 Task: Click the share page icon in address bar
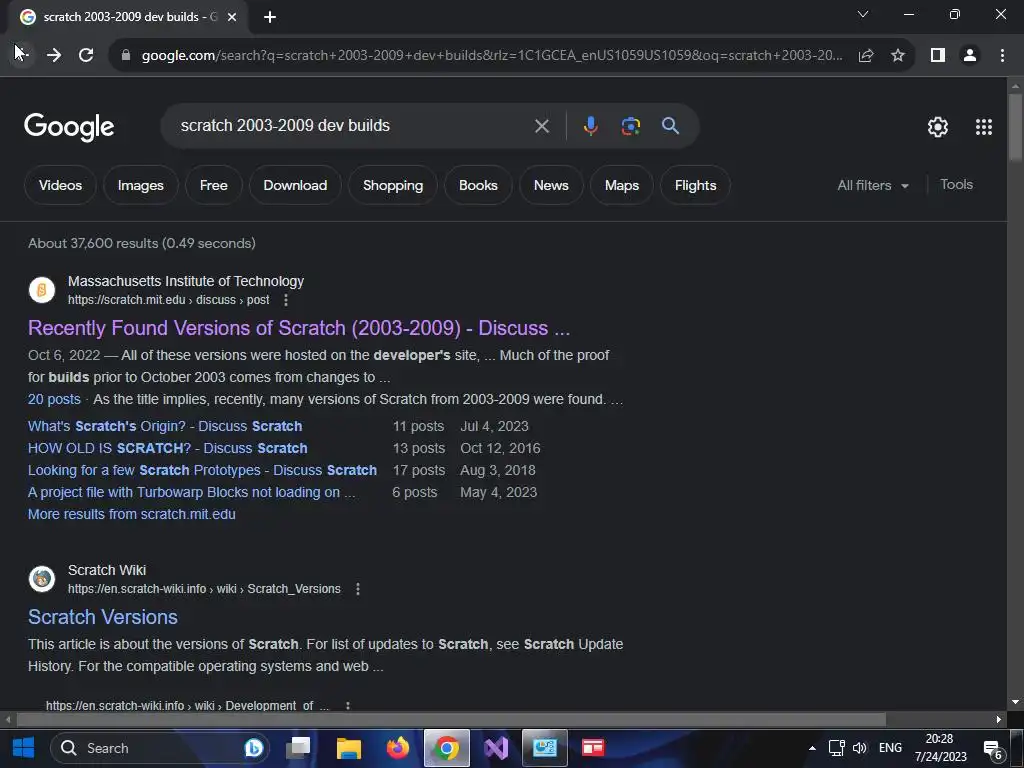tap(866, 56)
